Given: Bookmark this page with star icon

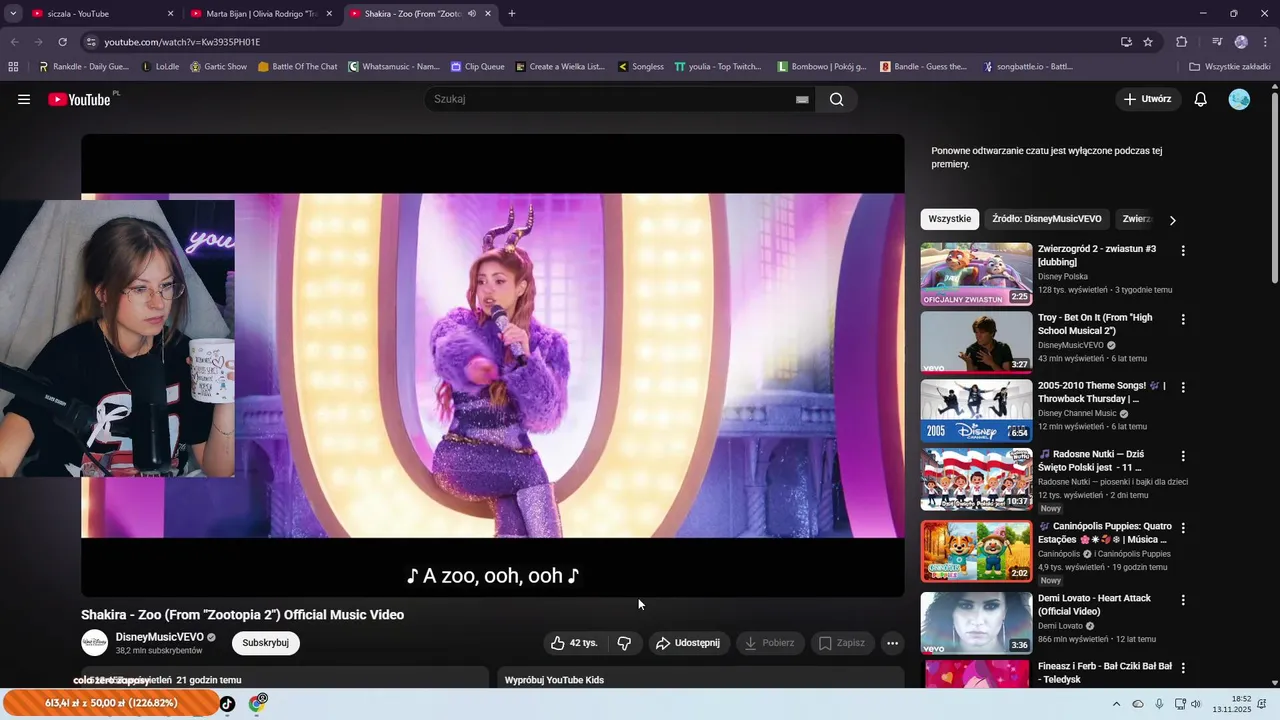Looking at the screenshot, I should tap(1148, 42).
